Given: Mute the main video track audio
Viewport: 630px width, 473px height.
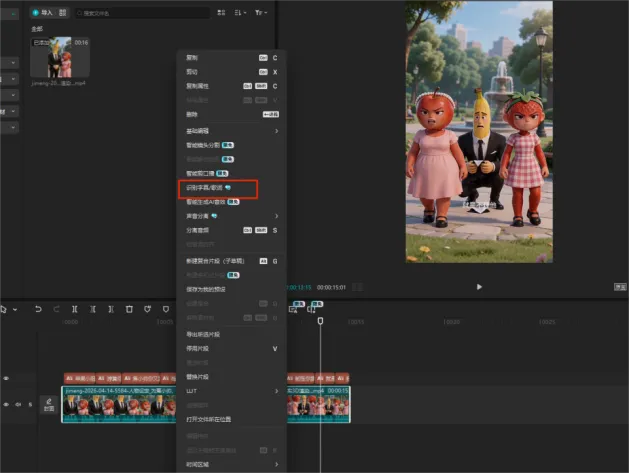Looking at the screenshot, I should [17, 404].
